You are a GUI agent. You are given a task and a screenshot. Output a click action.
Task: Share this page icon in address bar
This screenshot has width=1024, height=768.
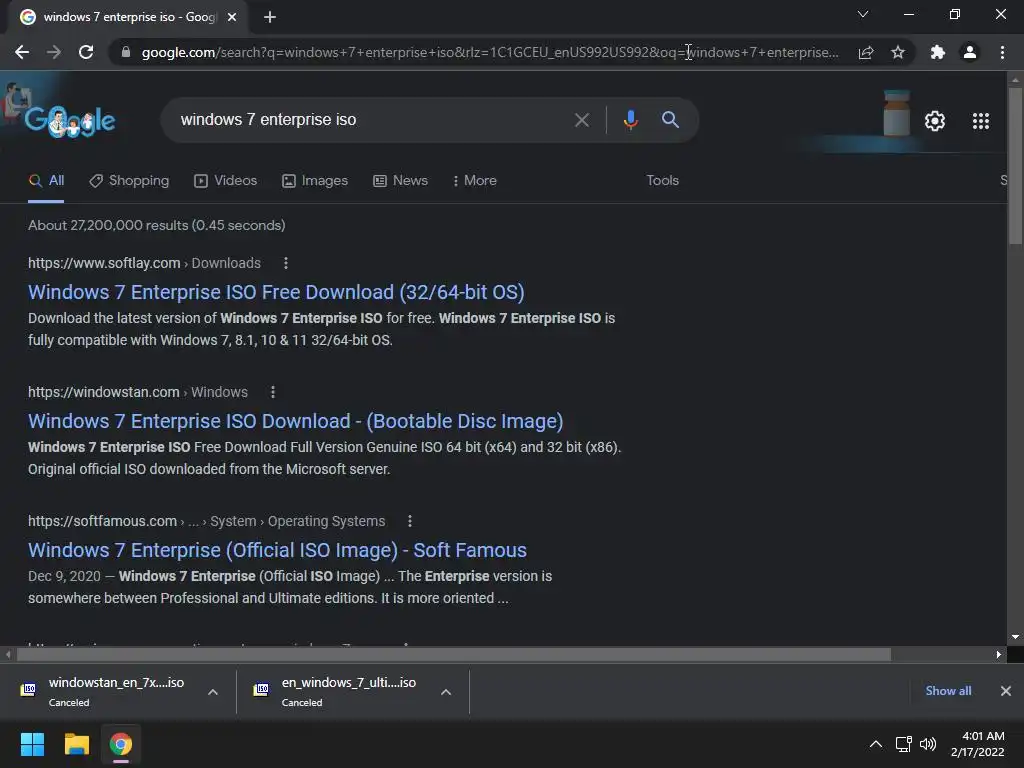(866, 52)
